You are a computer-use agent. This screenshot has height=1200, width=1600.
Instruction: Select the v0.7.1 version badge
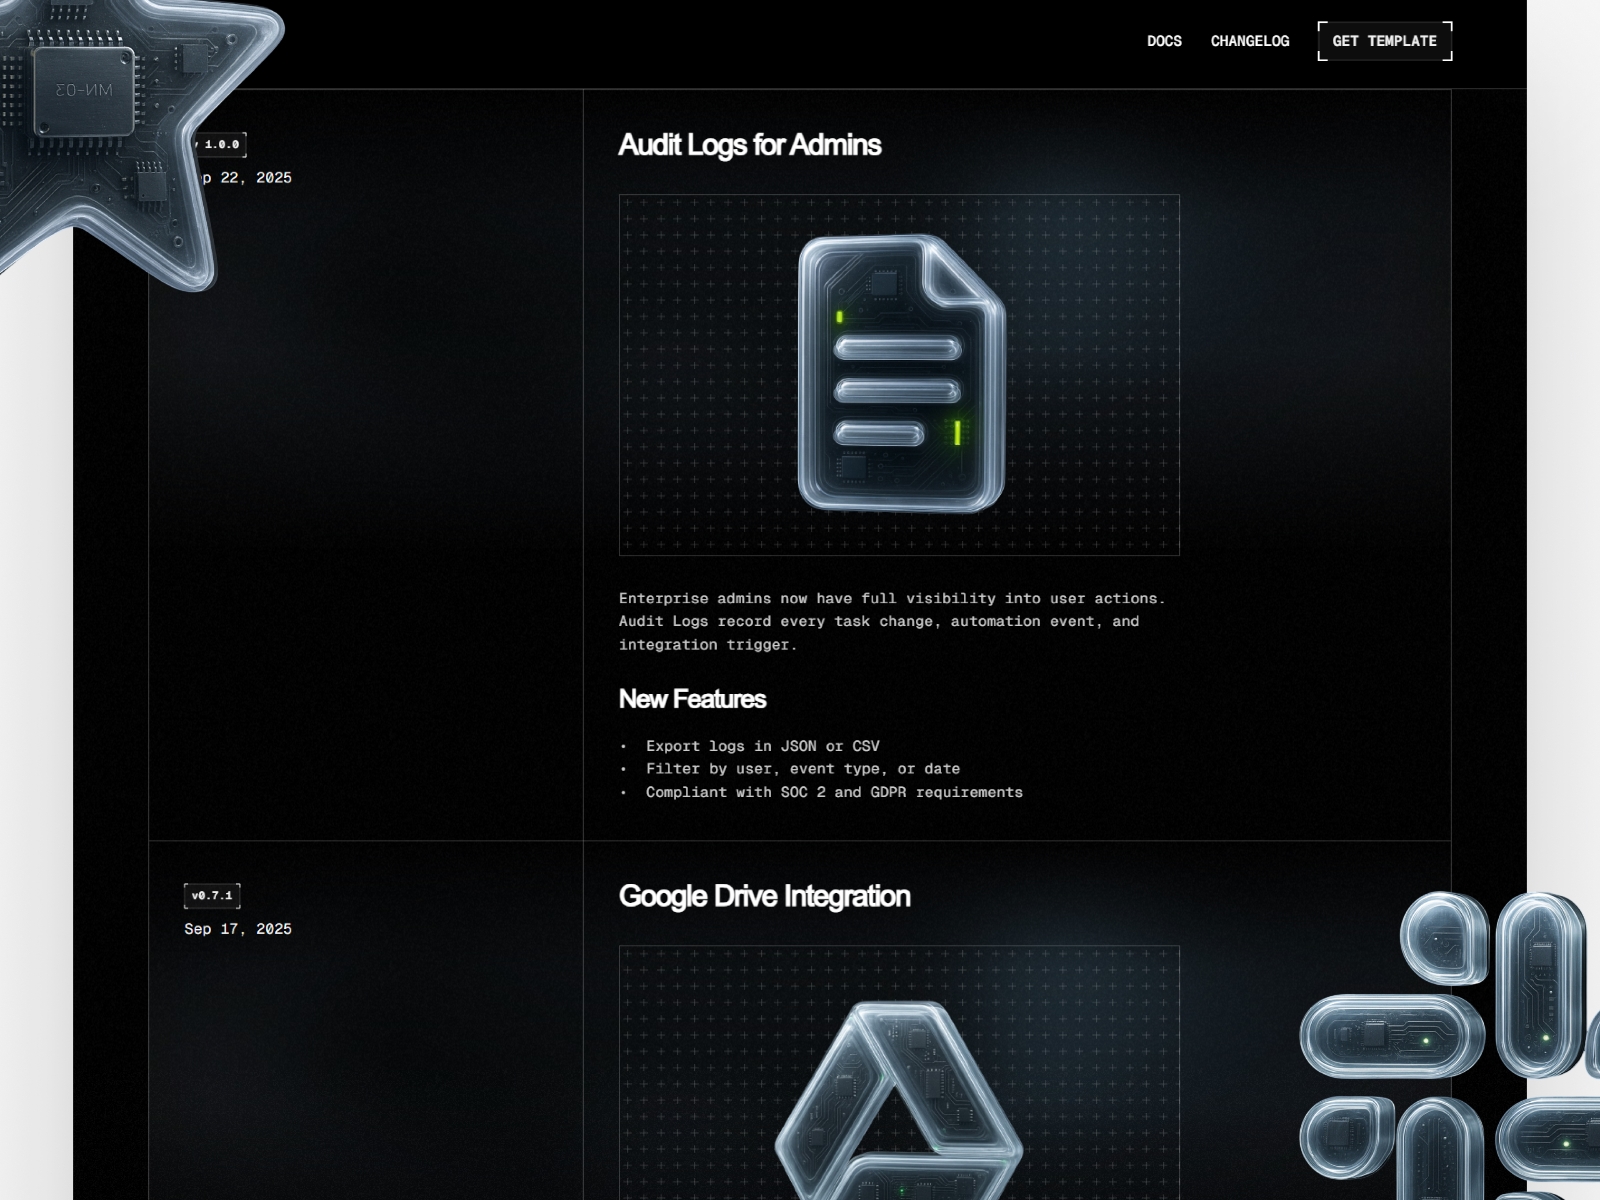pyautogui.click(x=212, y=895)
